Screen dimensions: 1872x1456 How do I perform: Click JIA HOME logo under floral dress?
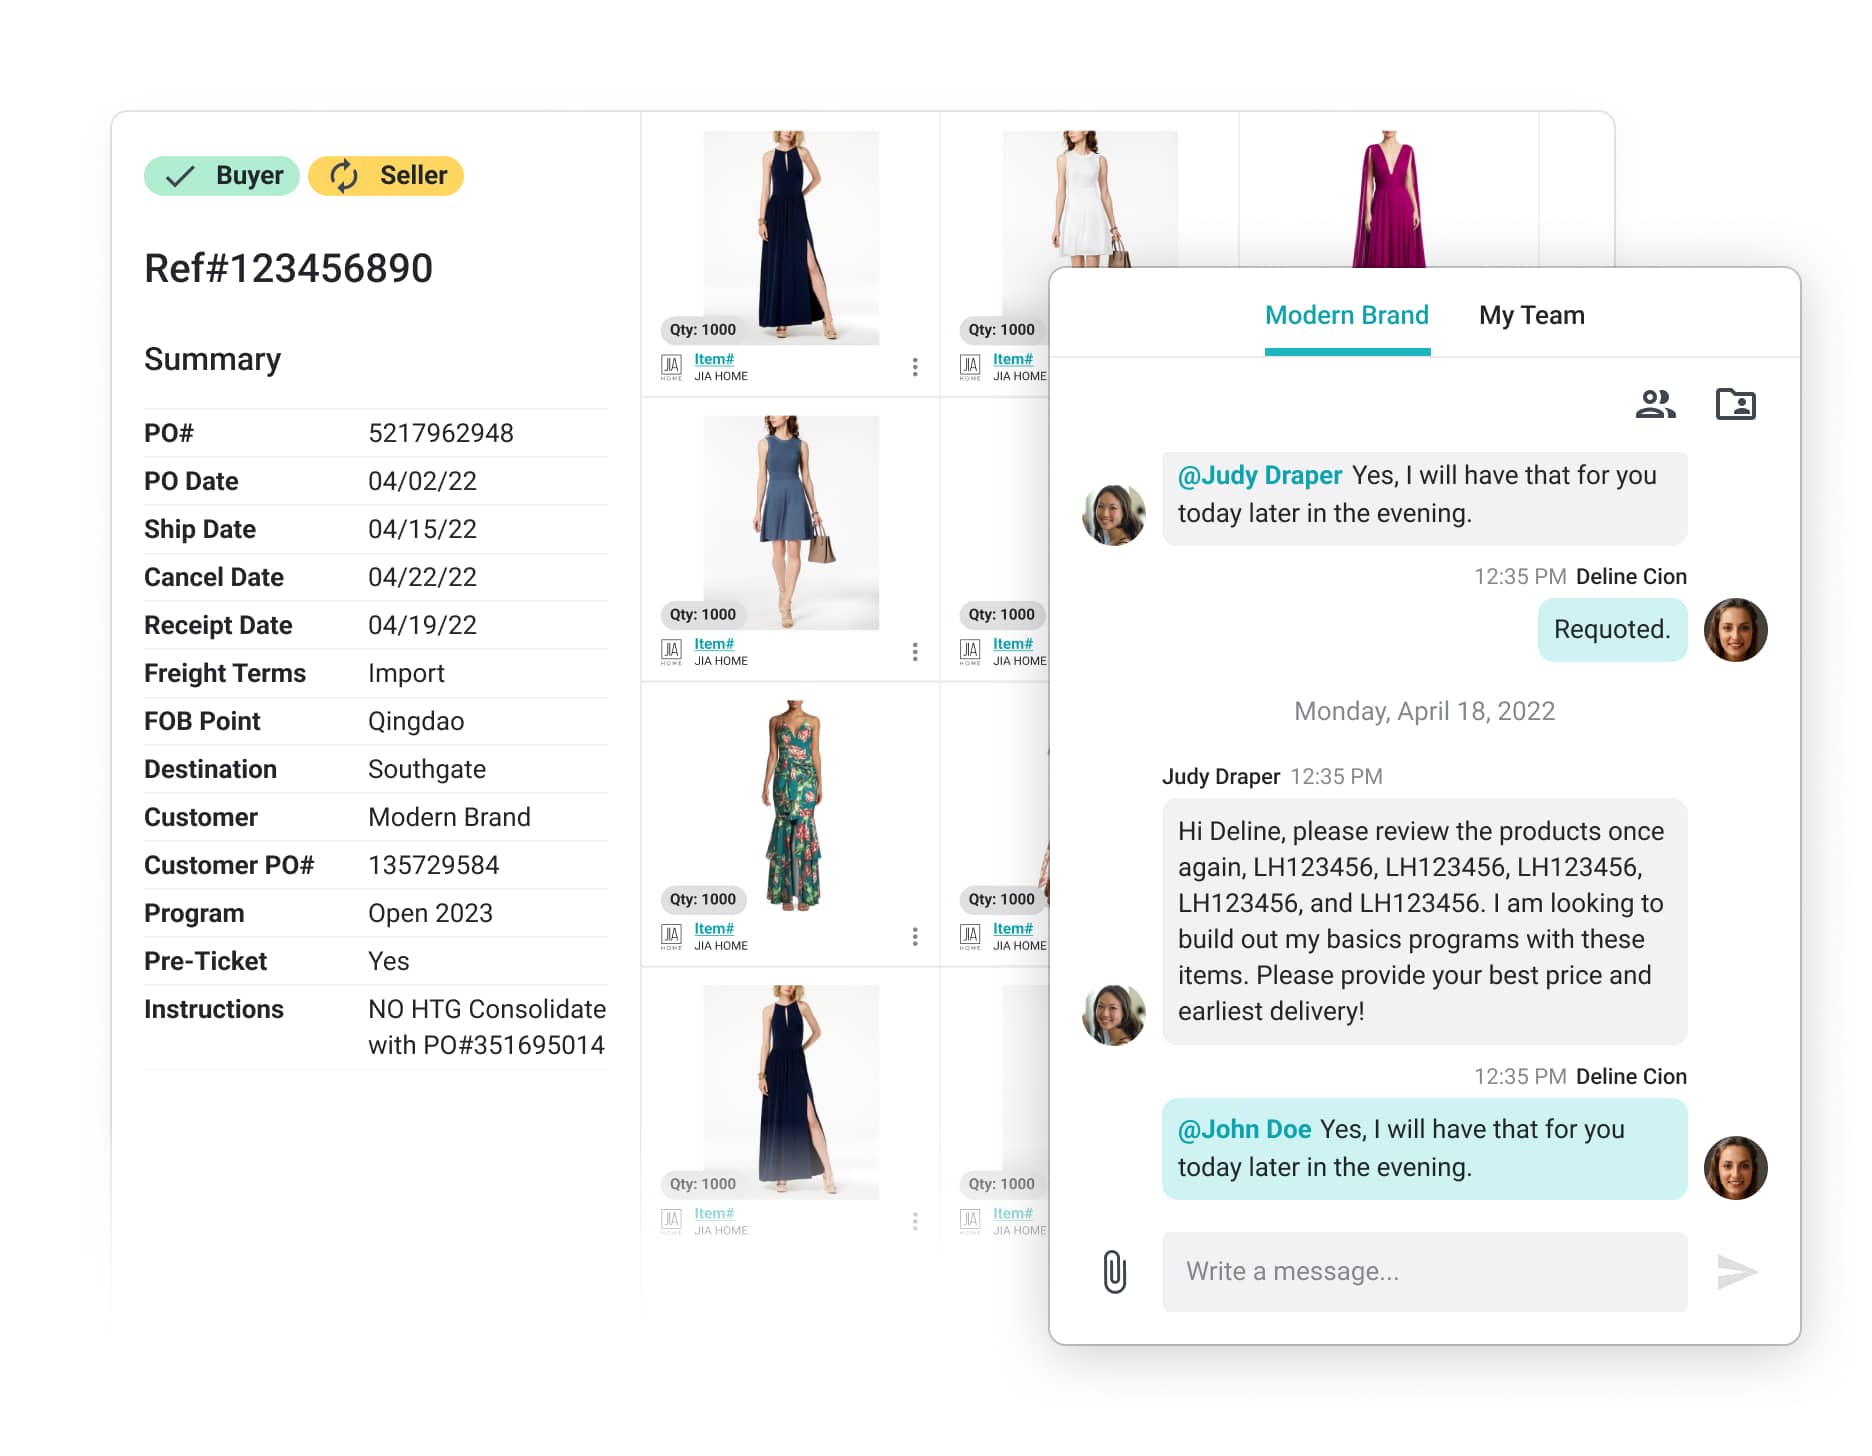(x=671, y=936)
